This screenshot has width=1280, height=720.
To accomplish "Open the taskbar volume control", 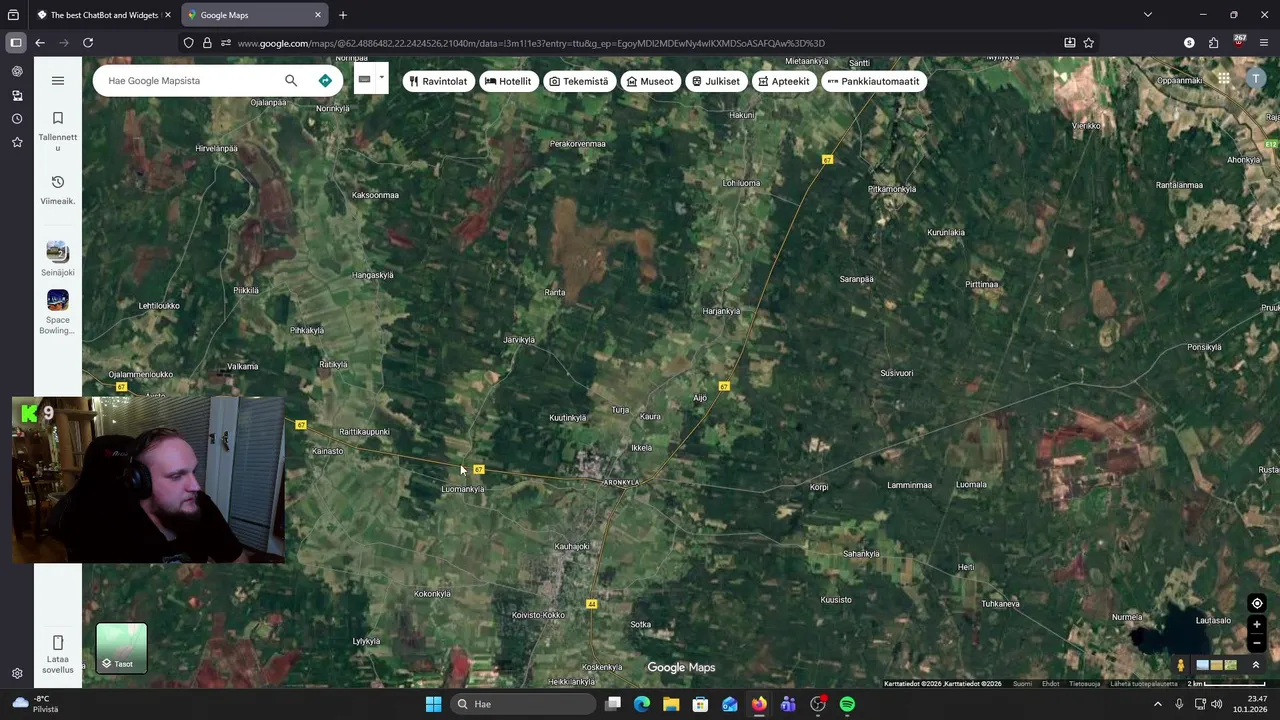I will click(x=1217, y=704).
